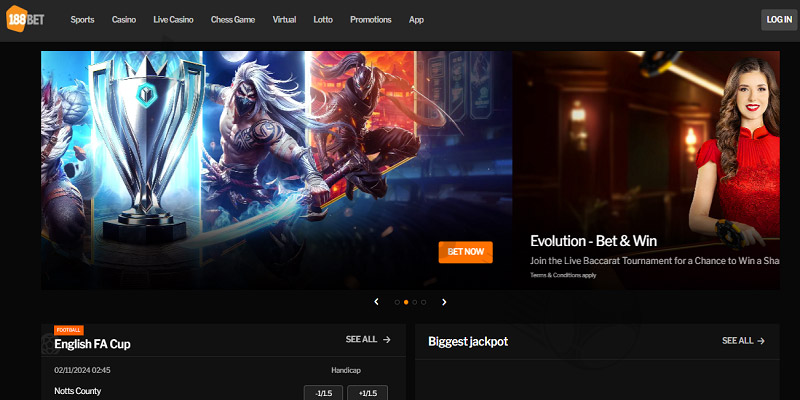Open the Chess Game page
Image resolution: width=800 pixels, height=400 pixels.
pos(233,20)
